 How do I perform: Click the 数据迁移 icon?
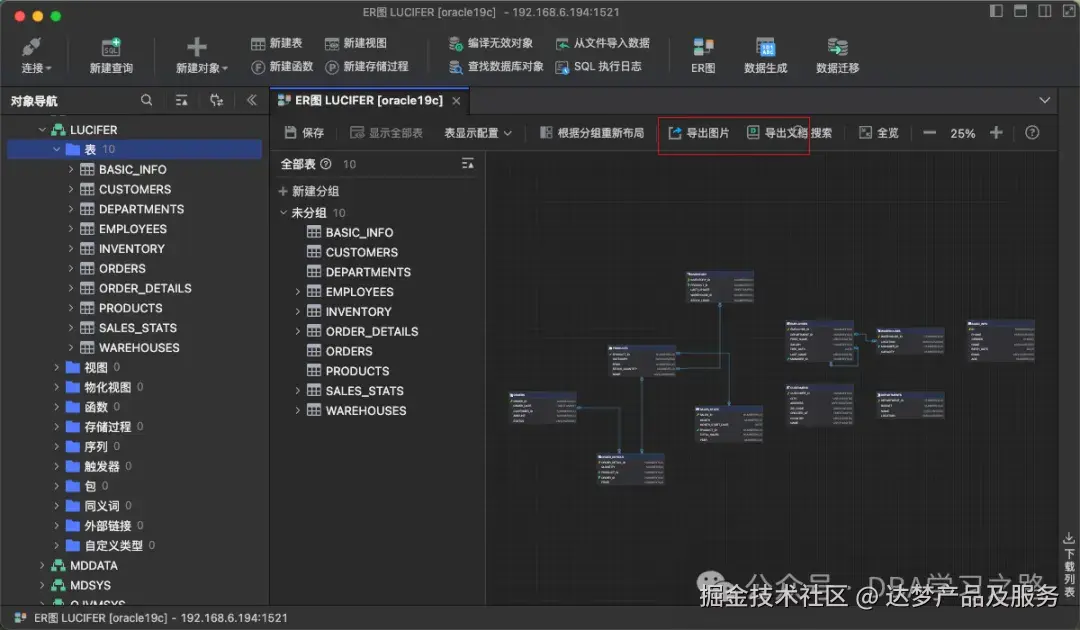[837, 54]
